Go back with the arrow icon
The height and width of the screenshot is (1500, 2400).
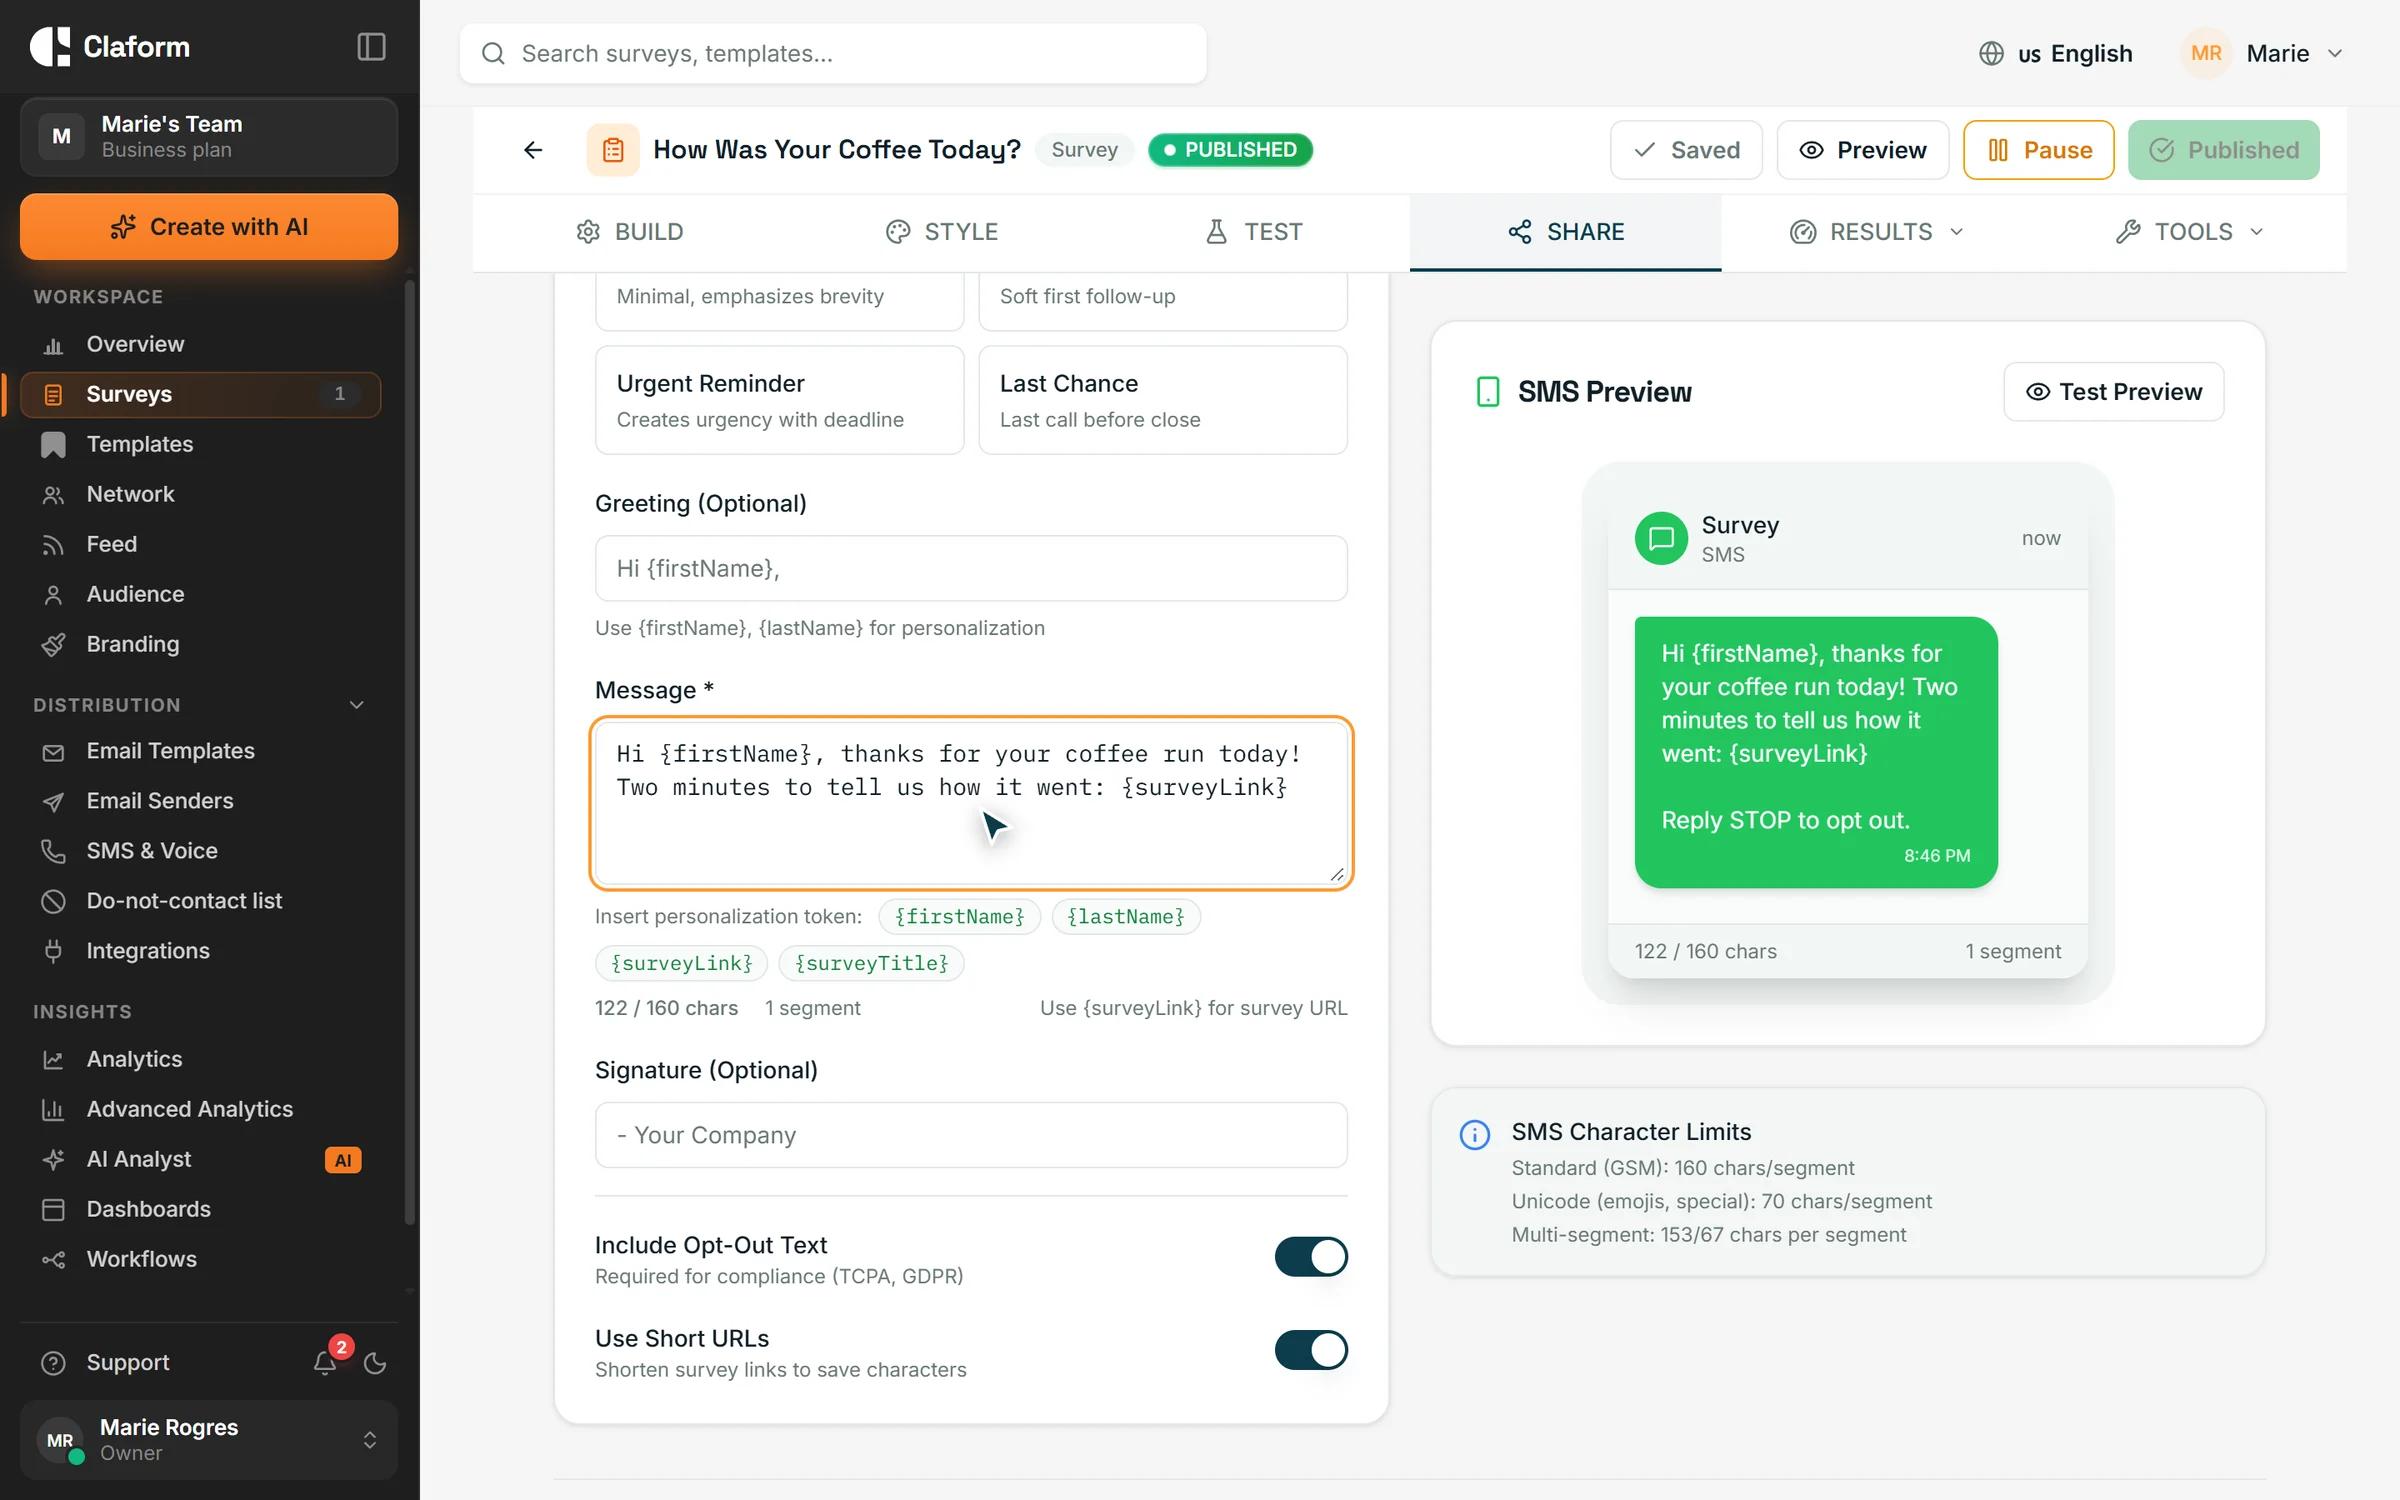point(533,150)
